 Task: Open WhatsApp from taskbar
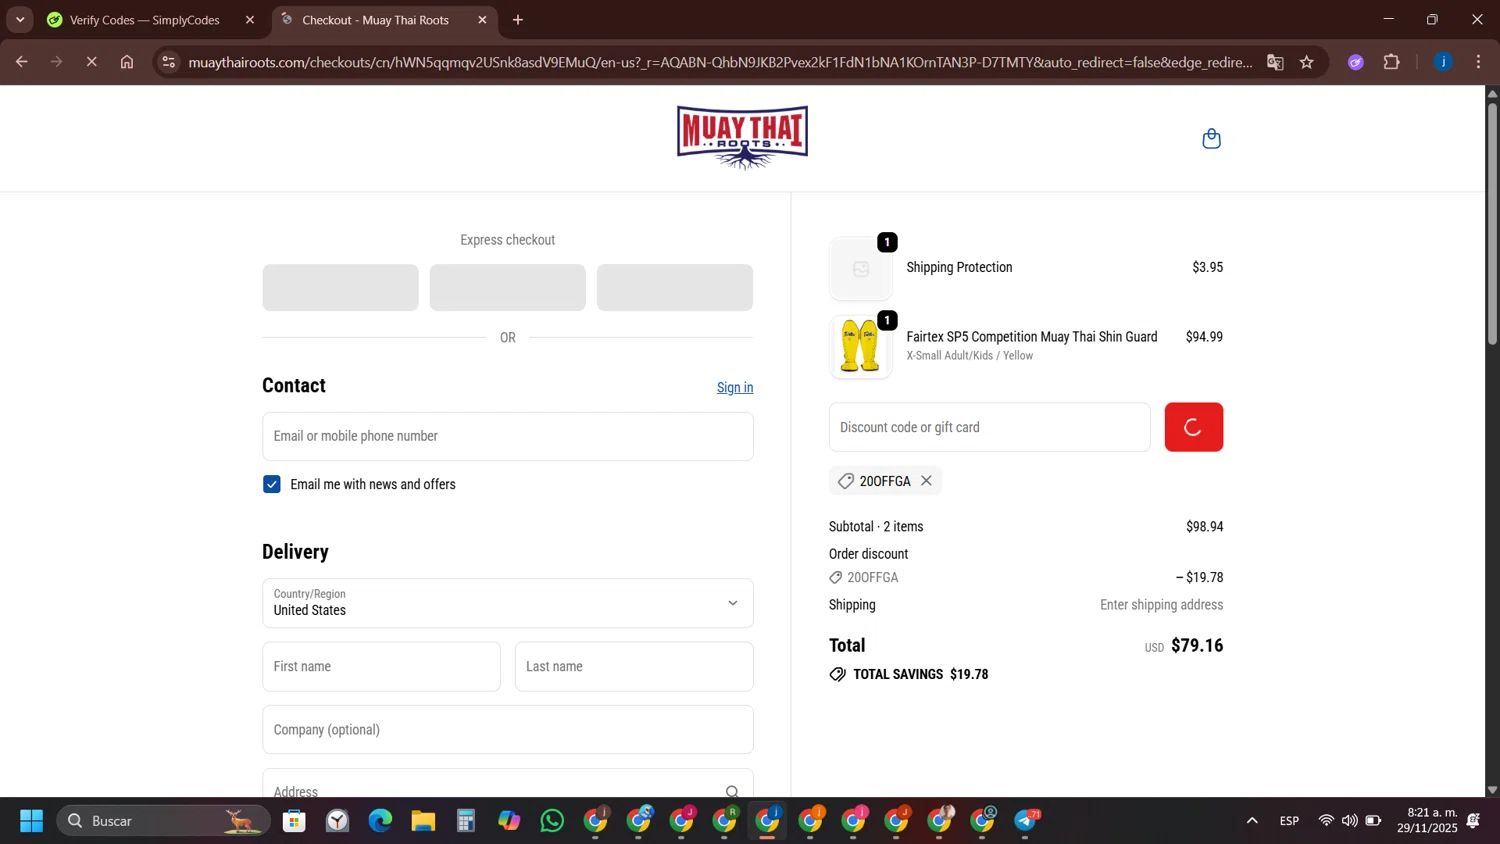coord(552,821)
